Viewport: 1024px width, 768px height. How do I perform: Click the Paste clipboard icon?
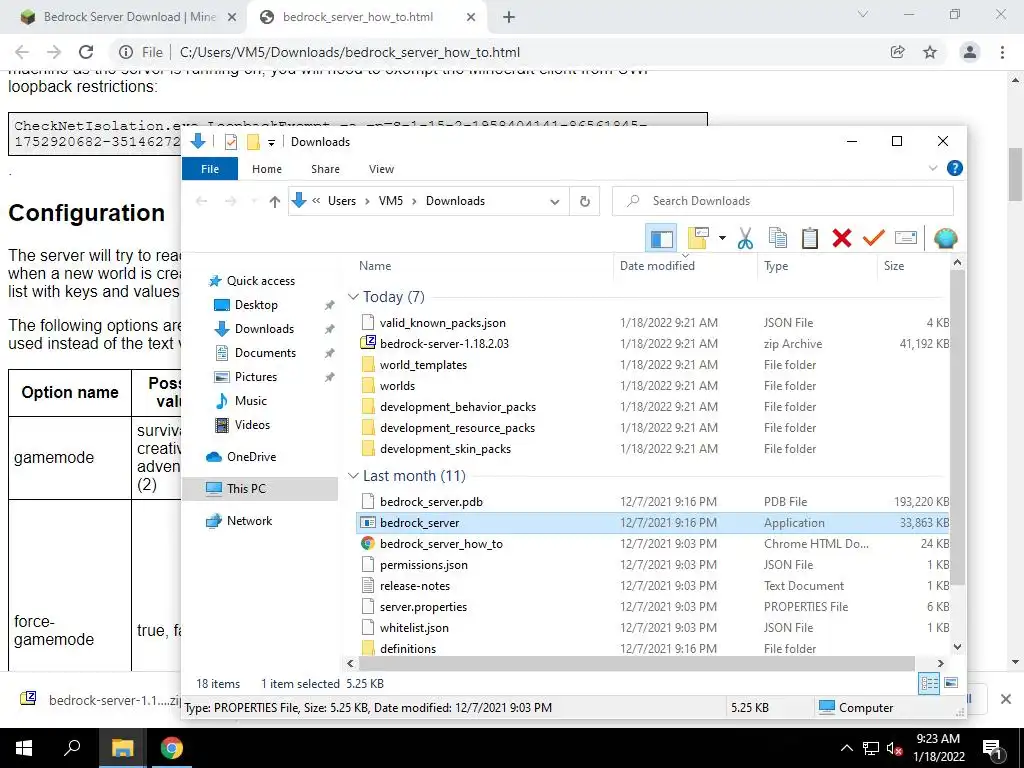tap(810, 238)
